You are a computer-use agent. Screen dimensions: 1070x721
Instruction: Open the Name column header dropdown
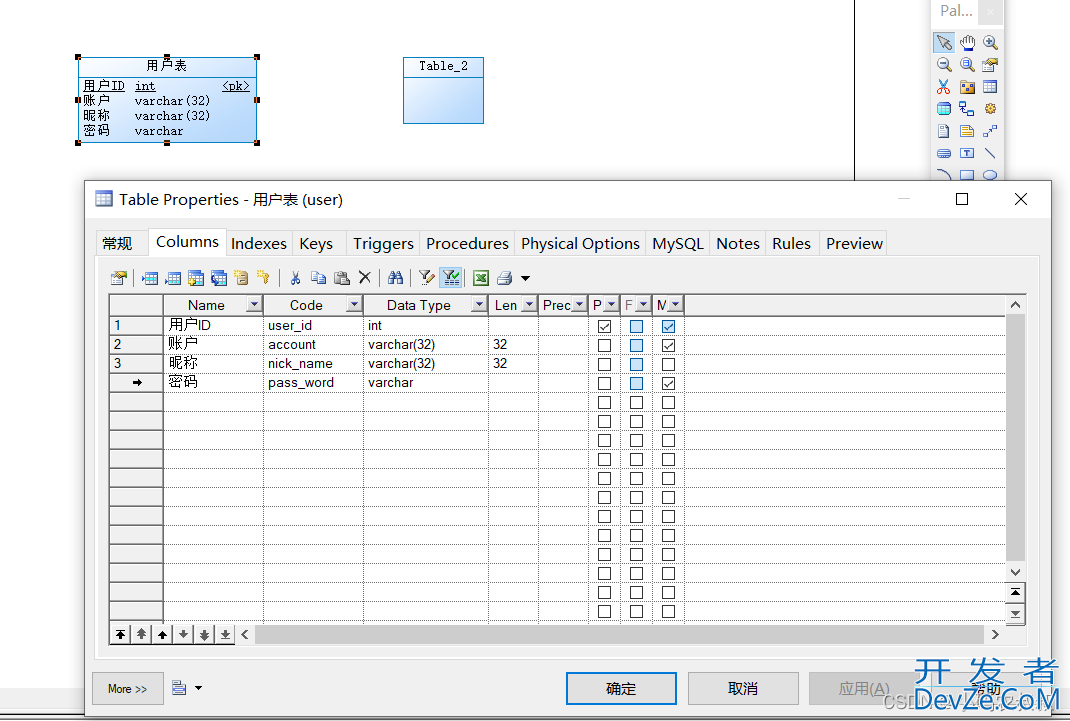(x=254, y=305)
